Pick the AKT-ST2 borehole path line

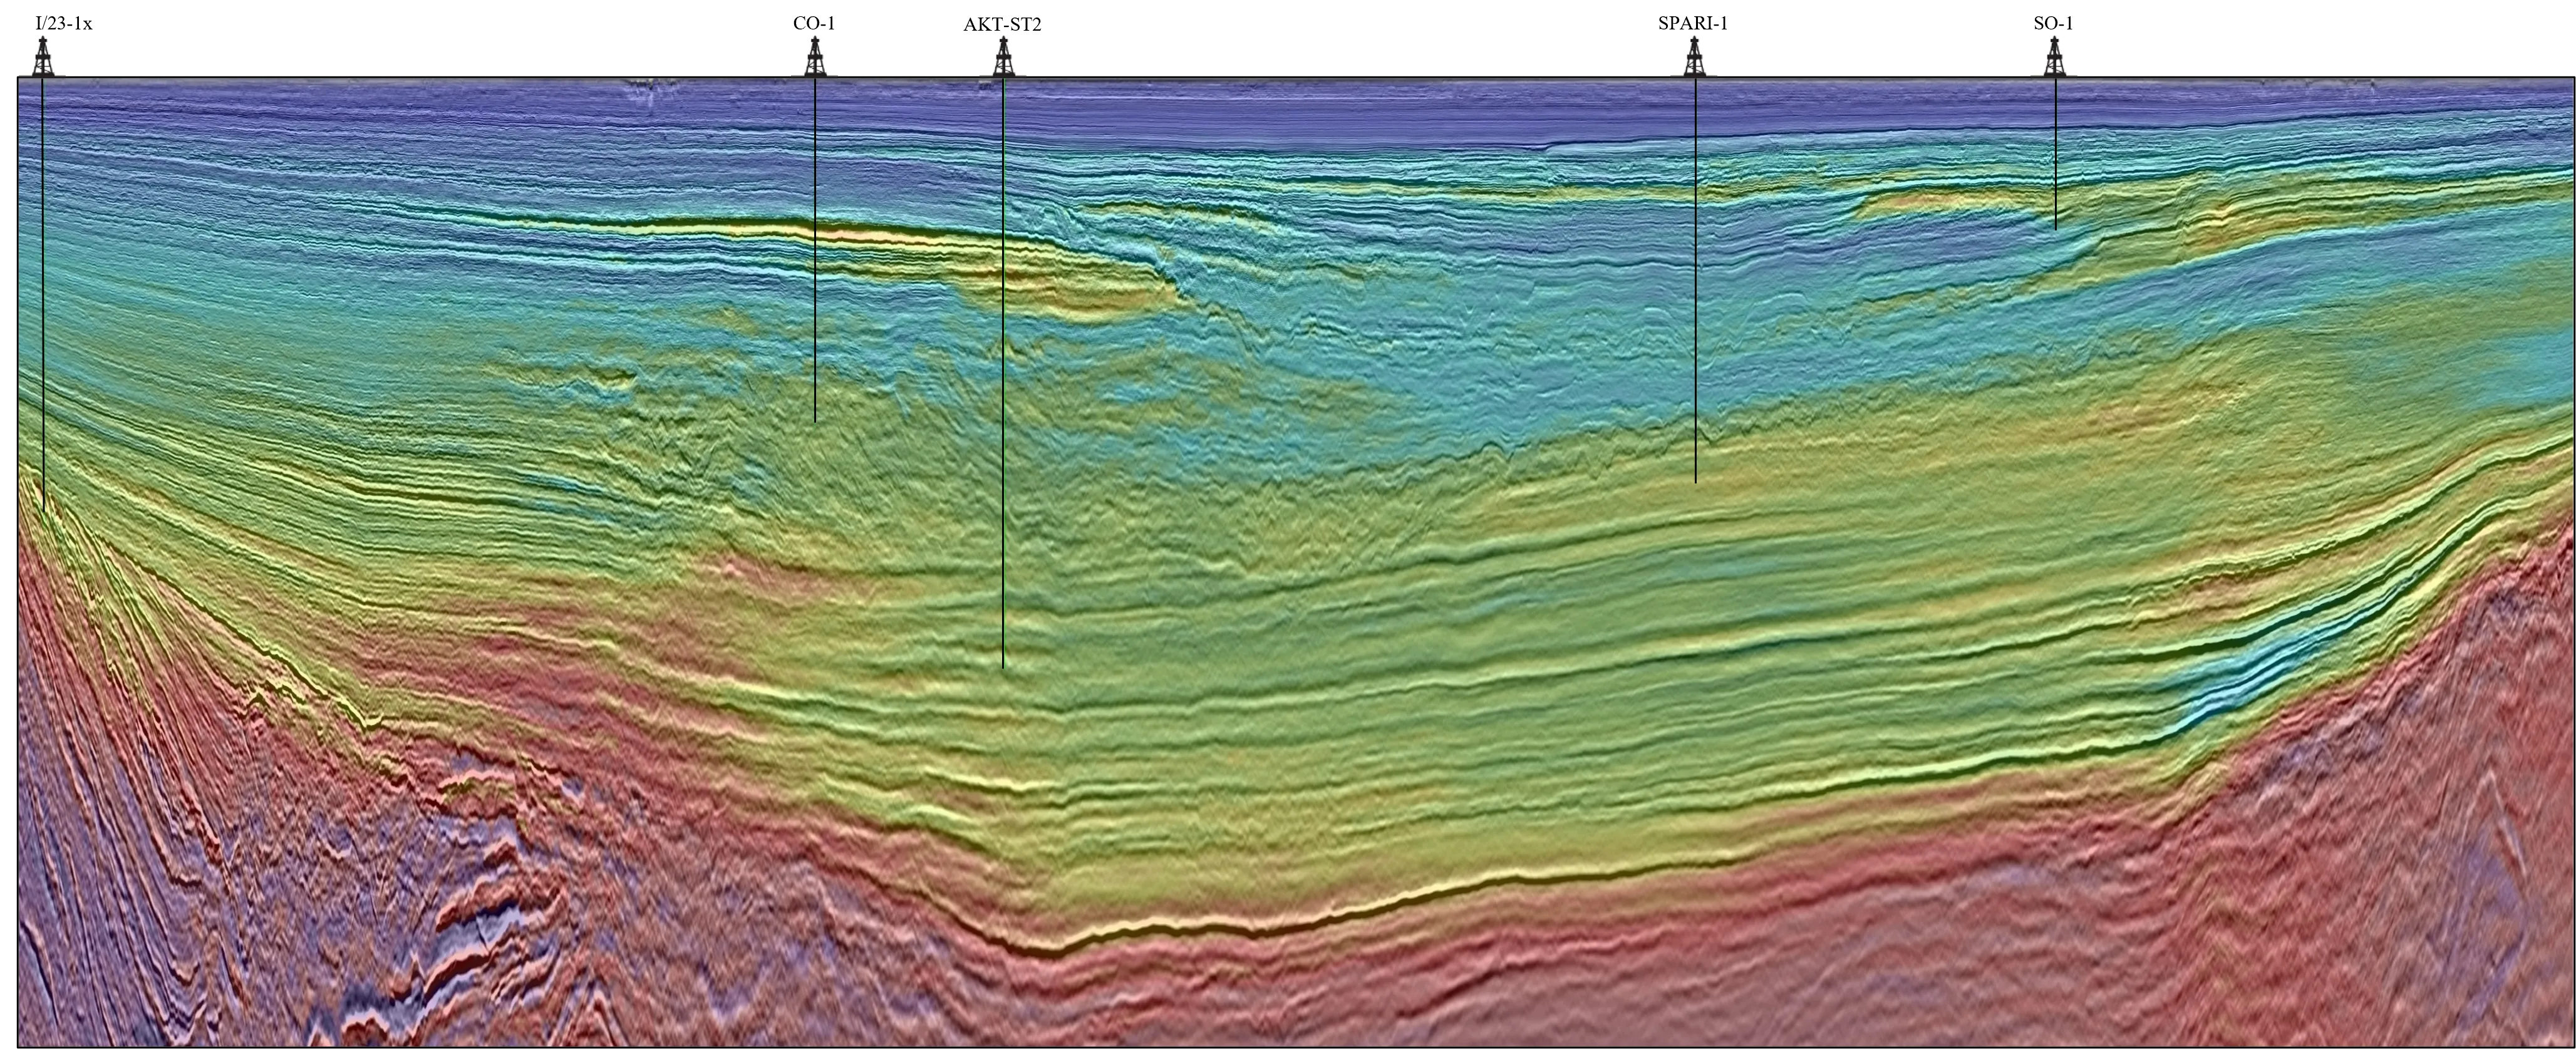pyautogui.click(x=1003, y=372)
